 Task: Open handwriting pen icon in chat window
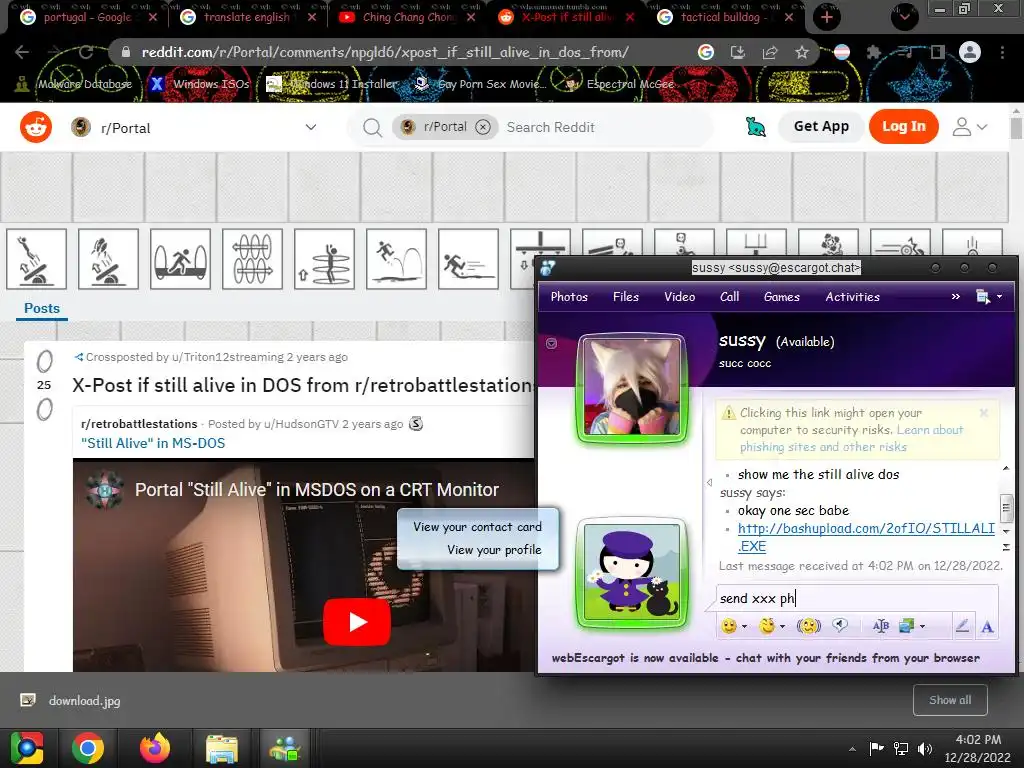click(962, 626)
